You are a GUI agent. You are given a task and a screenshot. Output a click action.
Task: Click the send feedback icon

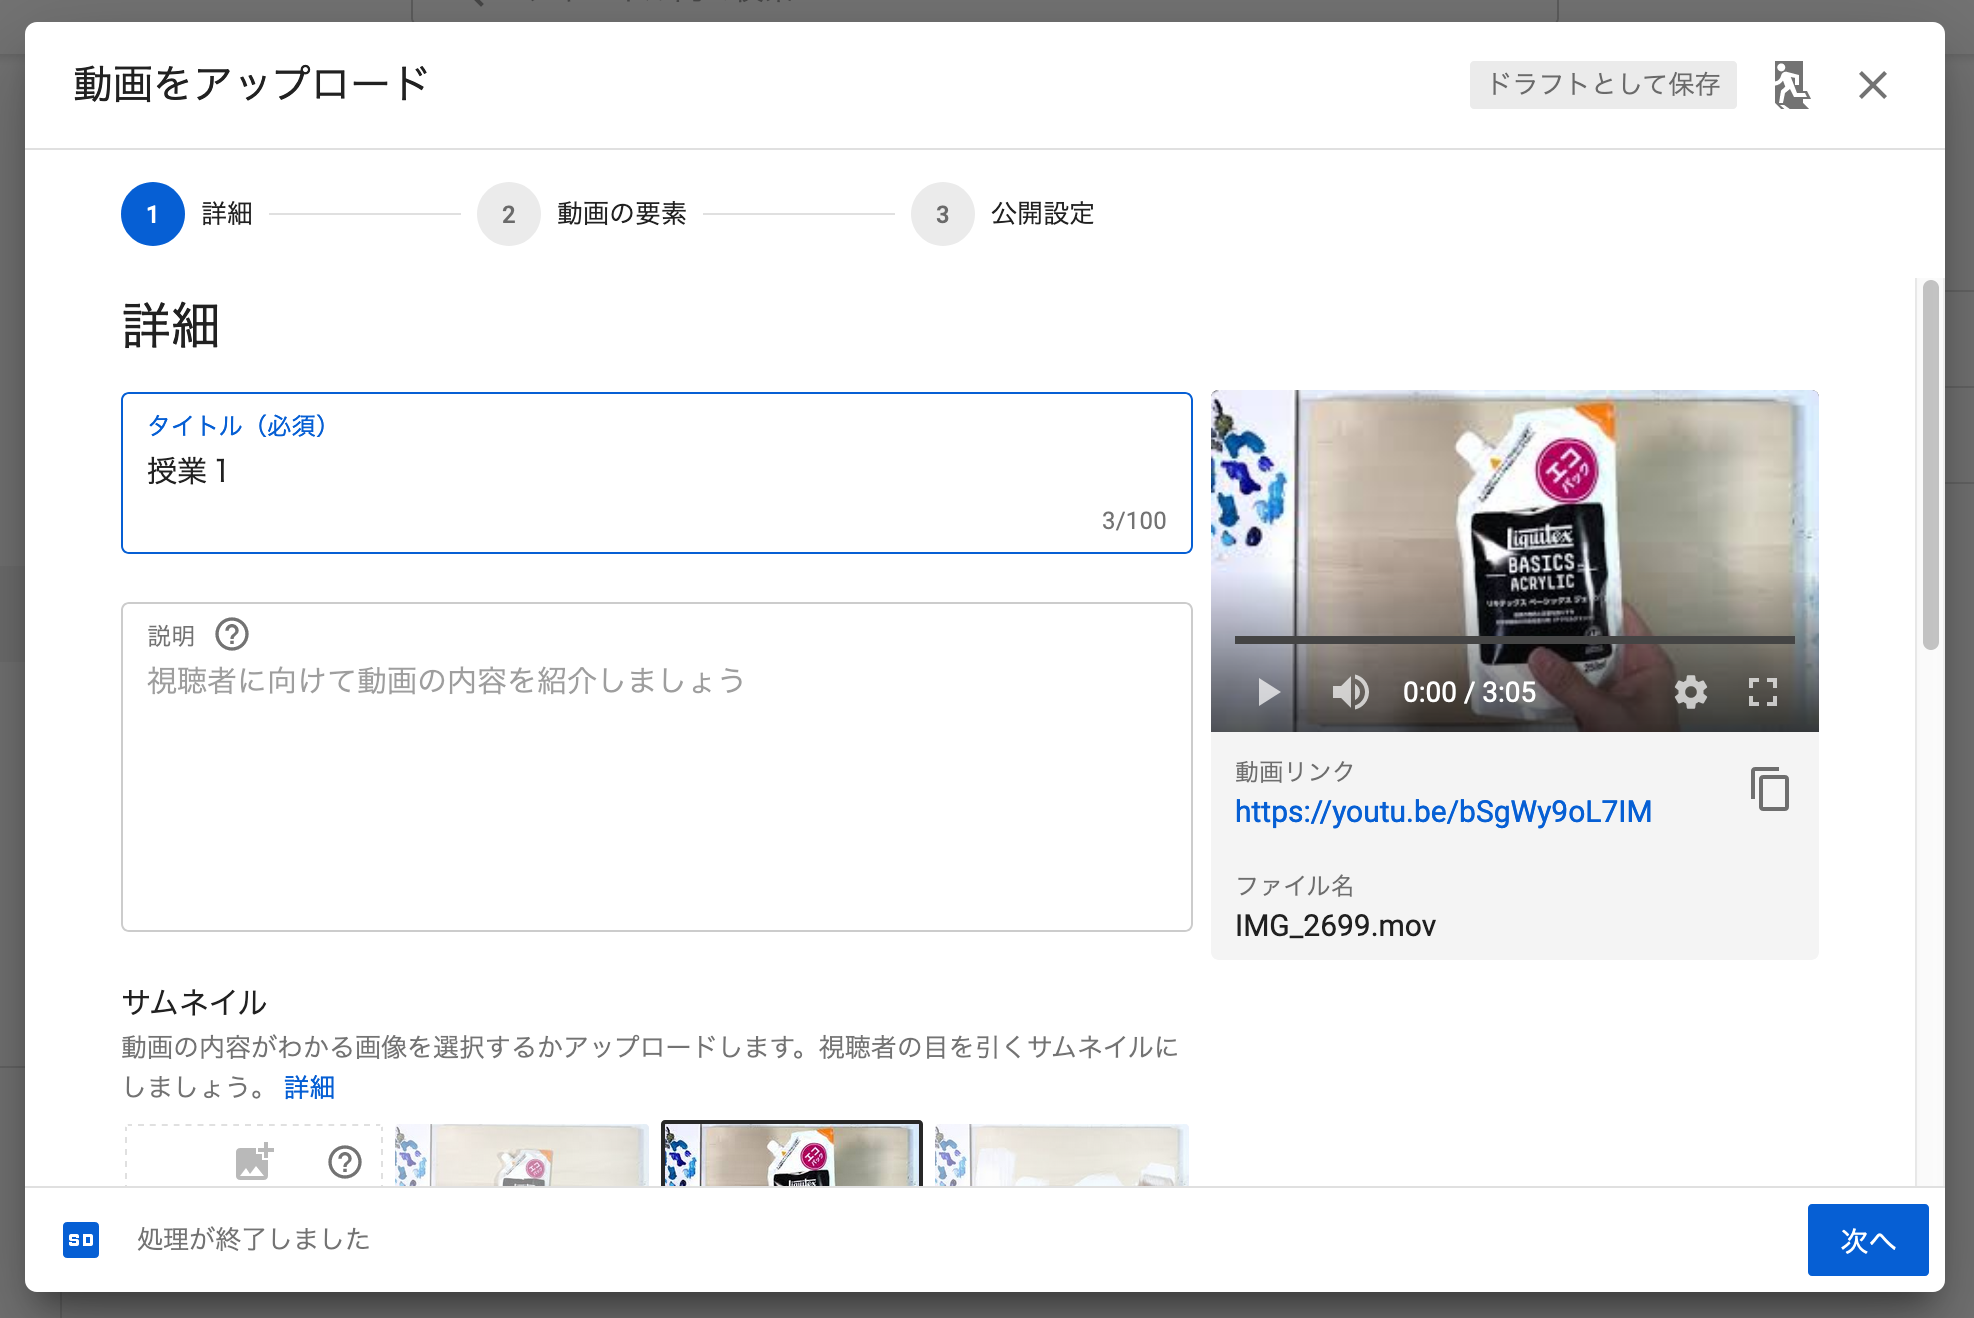1791,85
